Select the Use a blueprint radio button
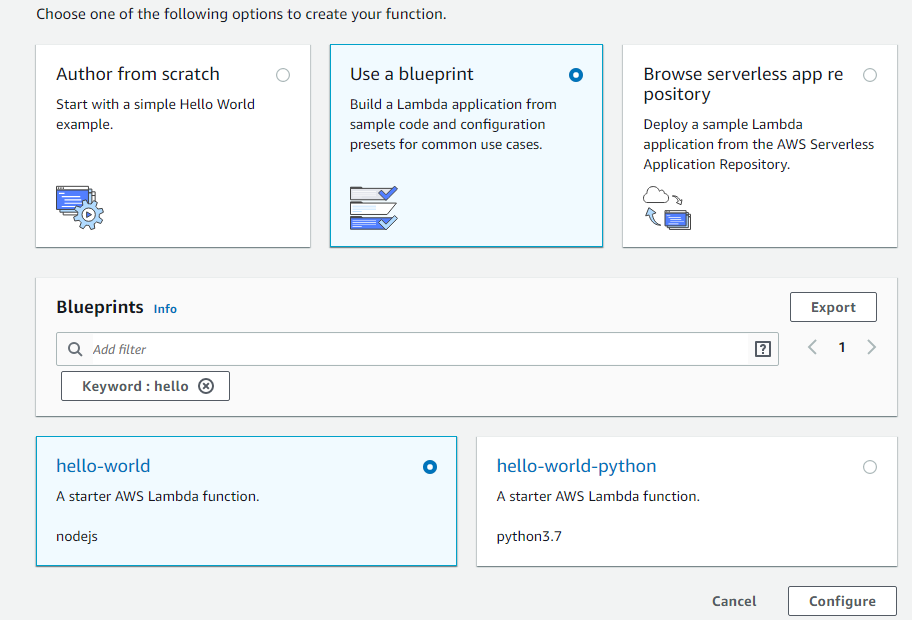Viewport: 912px width, 620px height. coord(576,75)
